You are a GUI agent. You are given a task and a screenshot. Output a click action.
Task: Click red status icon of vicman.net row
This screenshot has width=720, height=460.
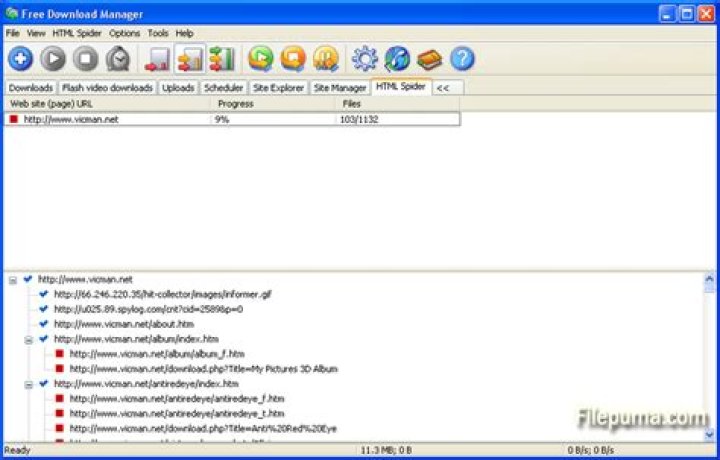[x=14, y=119]
